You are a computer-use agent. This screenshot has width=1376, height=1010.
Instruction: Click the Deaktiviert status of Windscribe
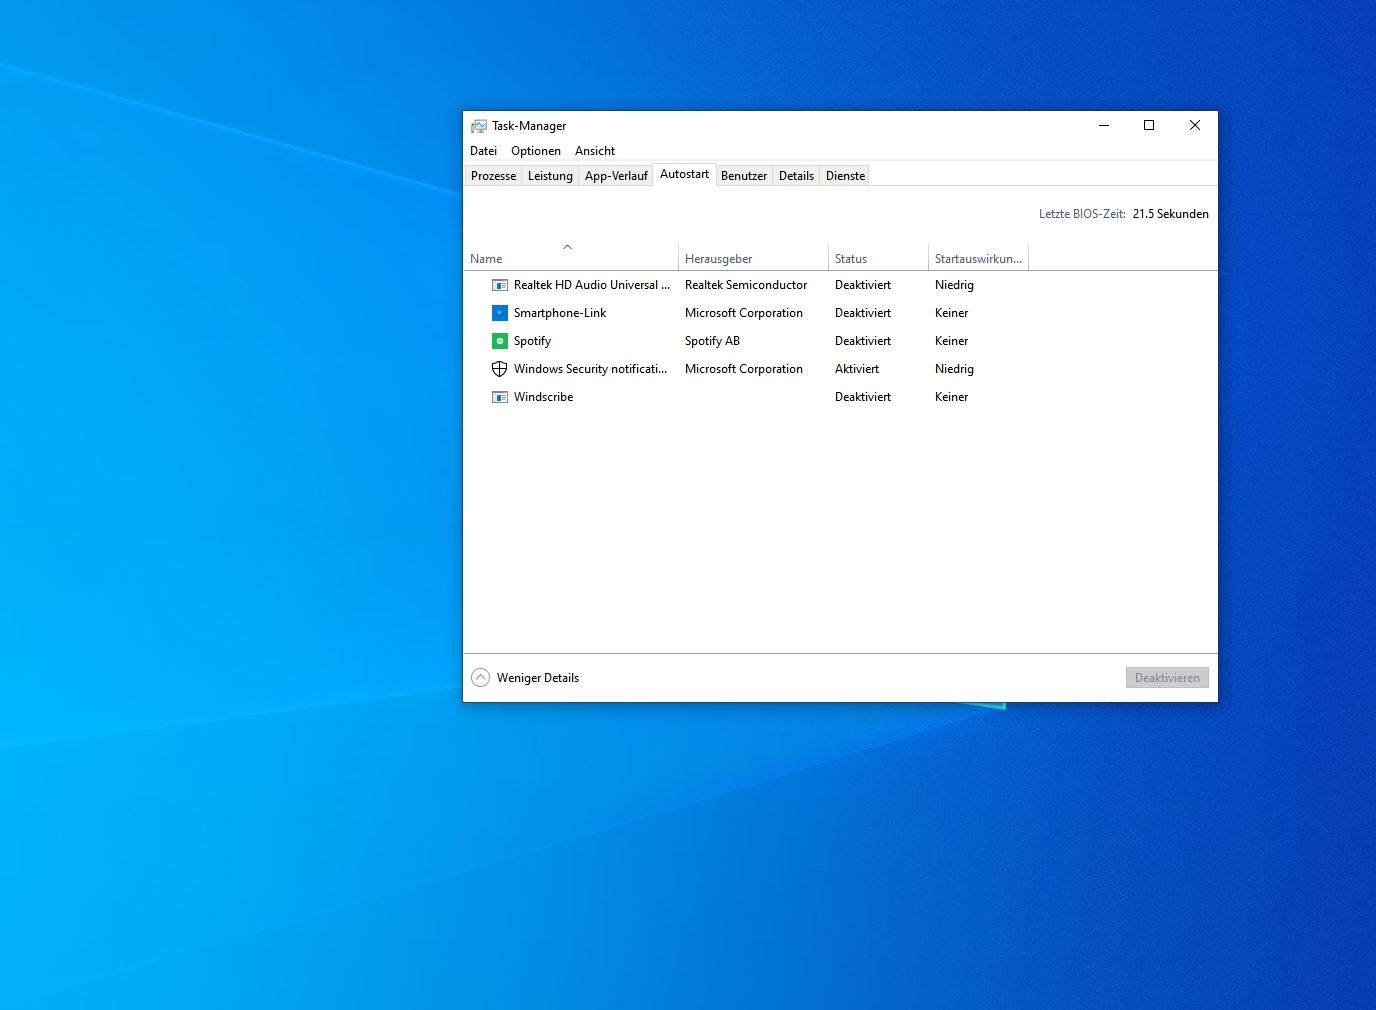click(863, 397)
